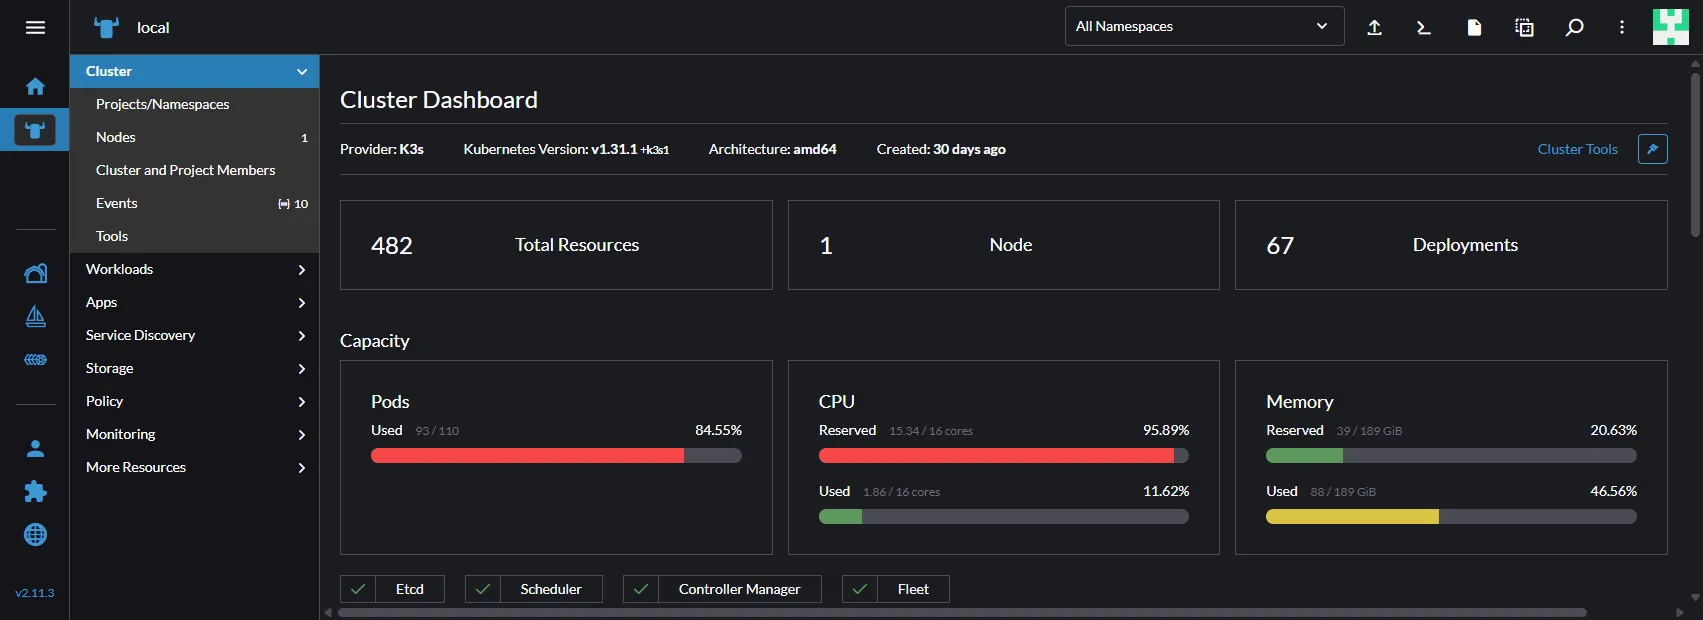
Task: Click the 95.89% CPU reserved value
Action: pyautogui.click(x=1166, y=430)
